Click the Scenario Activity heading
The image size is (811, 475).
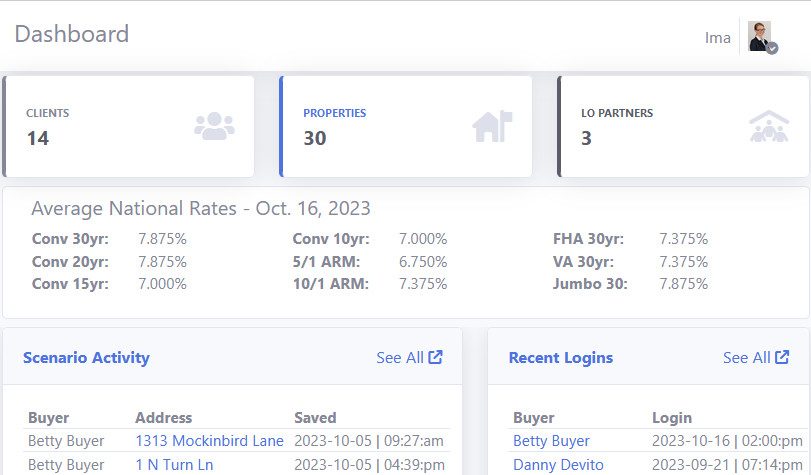point(86,357)
